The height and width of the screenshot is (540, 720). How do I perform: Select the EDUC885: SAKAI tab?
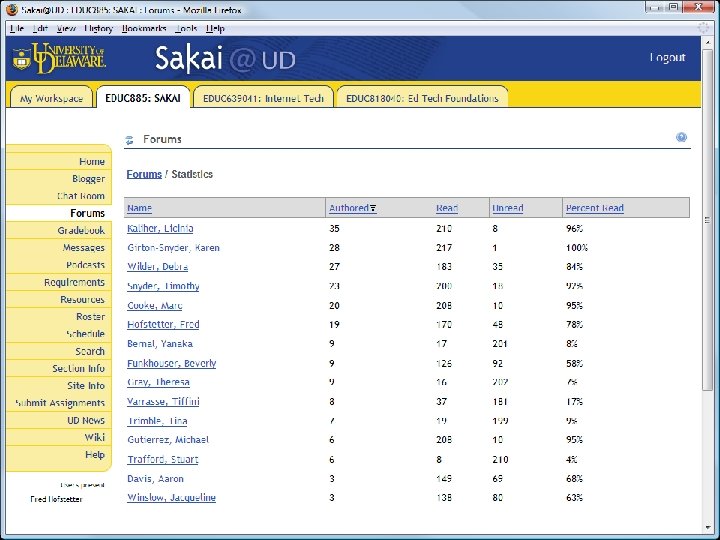(143, 97)
